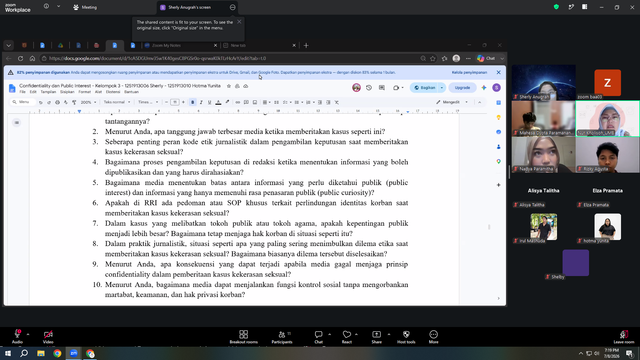The width and height of the screenshot is (640, 360).
Task: Expand the dropdown arrow beside meeting info
Action: (x=58, y=7)
